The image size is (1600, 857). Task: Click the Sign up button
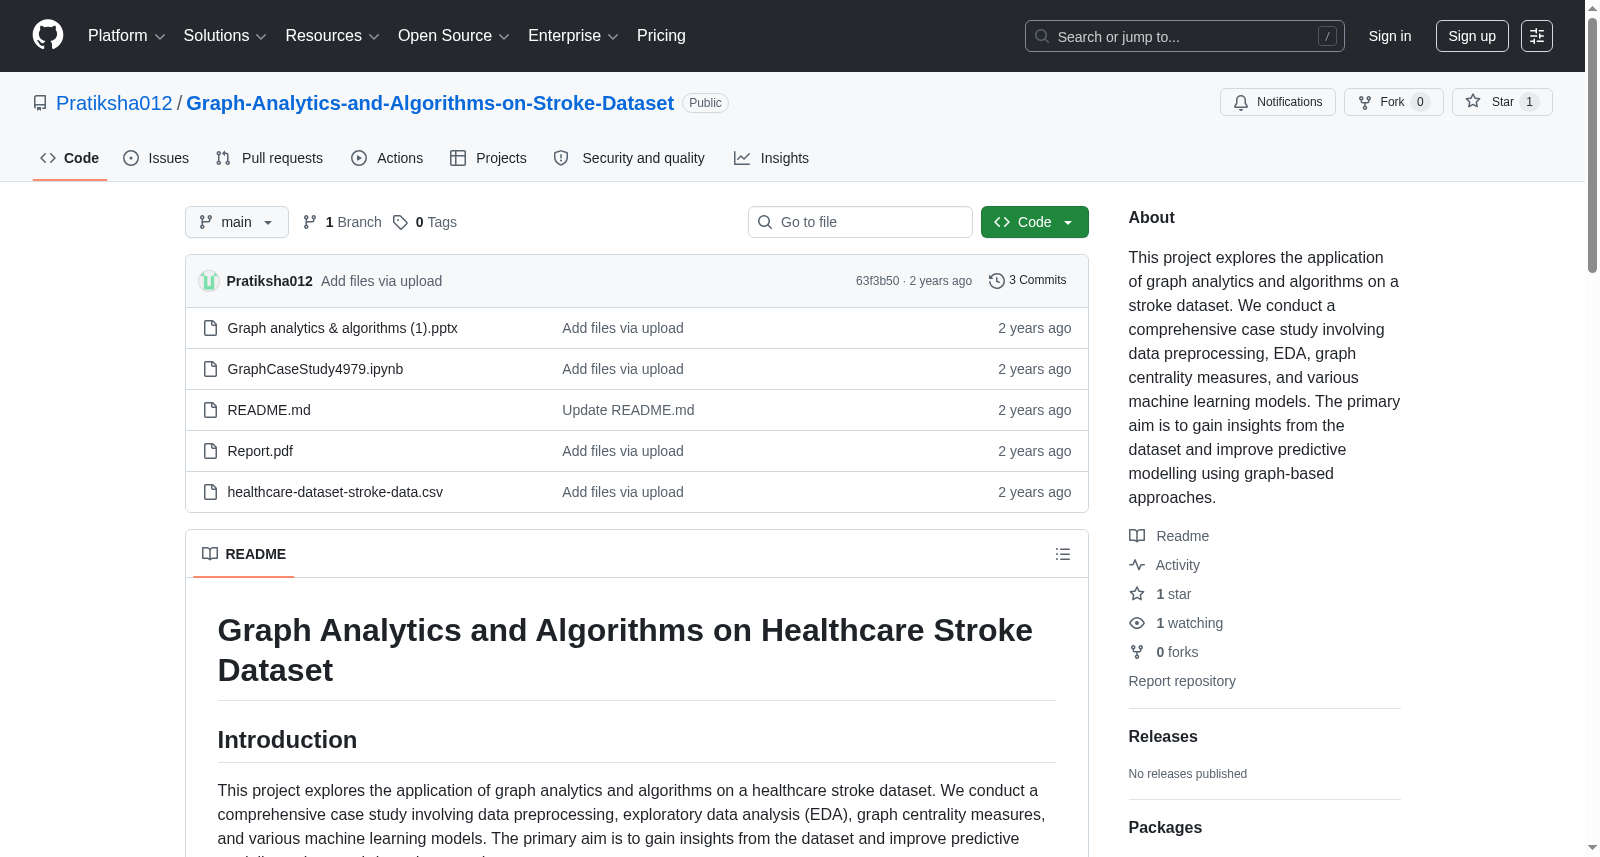coord(1472,36)
